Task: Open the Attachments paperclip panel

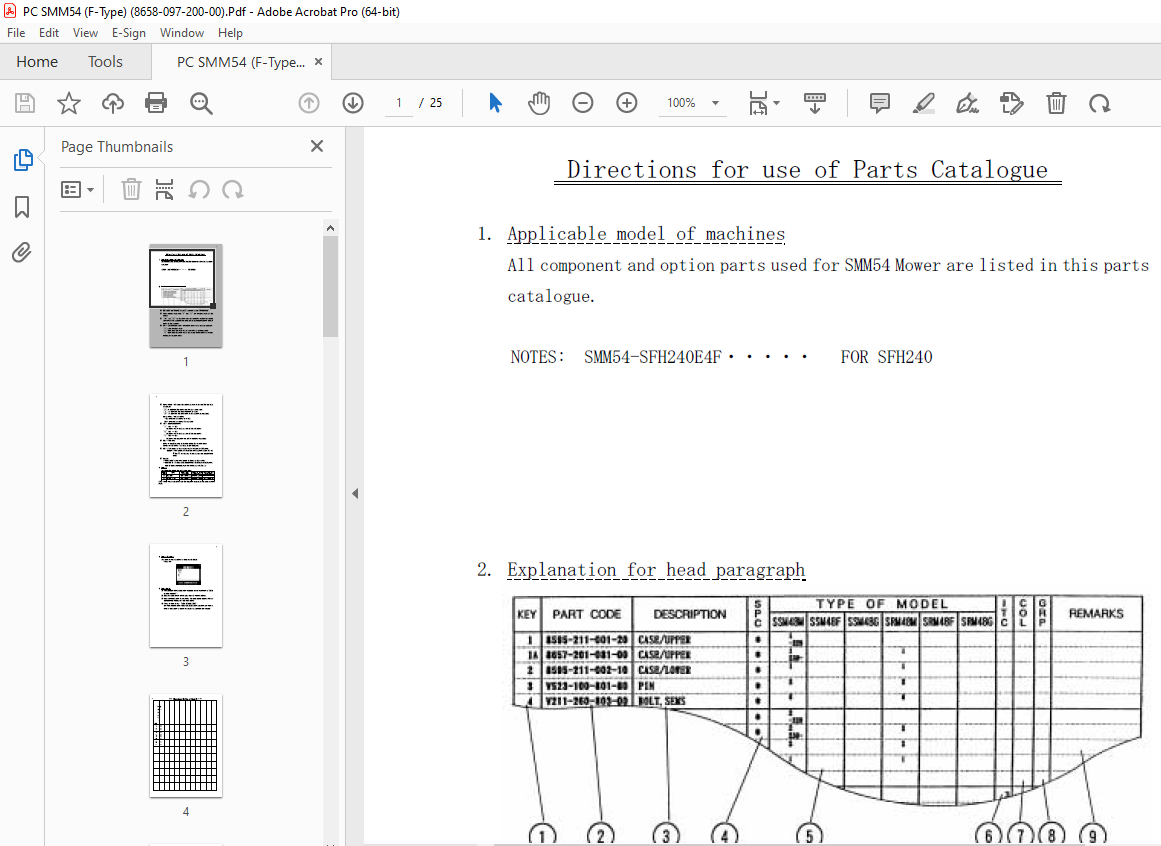Action: [x=22, y=252]
